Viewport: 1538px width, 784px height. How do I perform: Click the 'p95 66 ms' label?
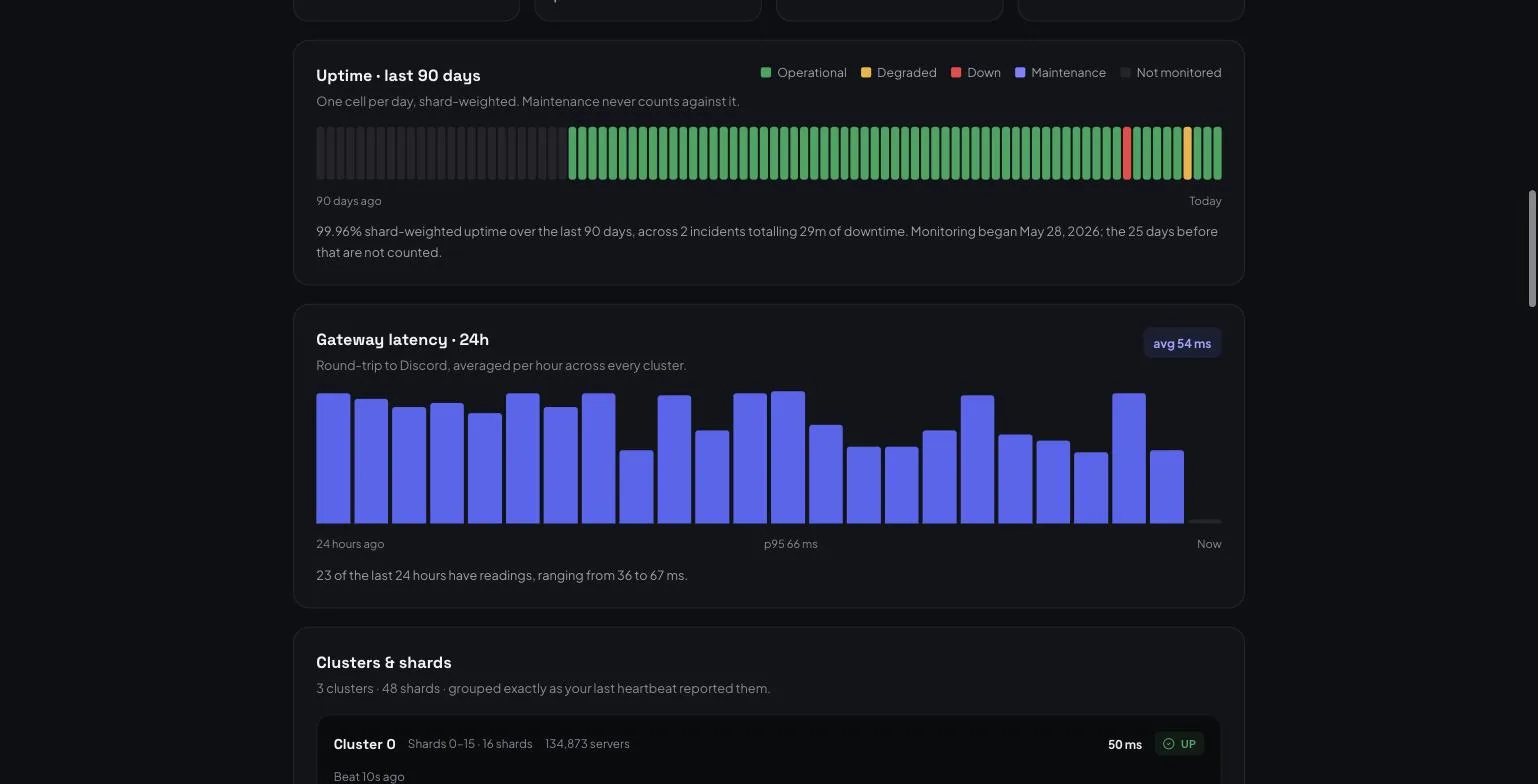point(791,544)
